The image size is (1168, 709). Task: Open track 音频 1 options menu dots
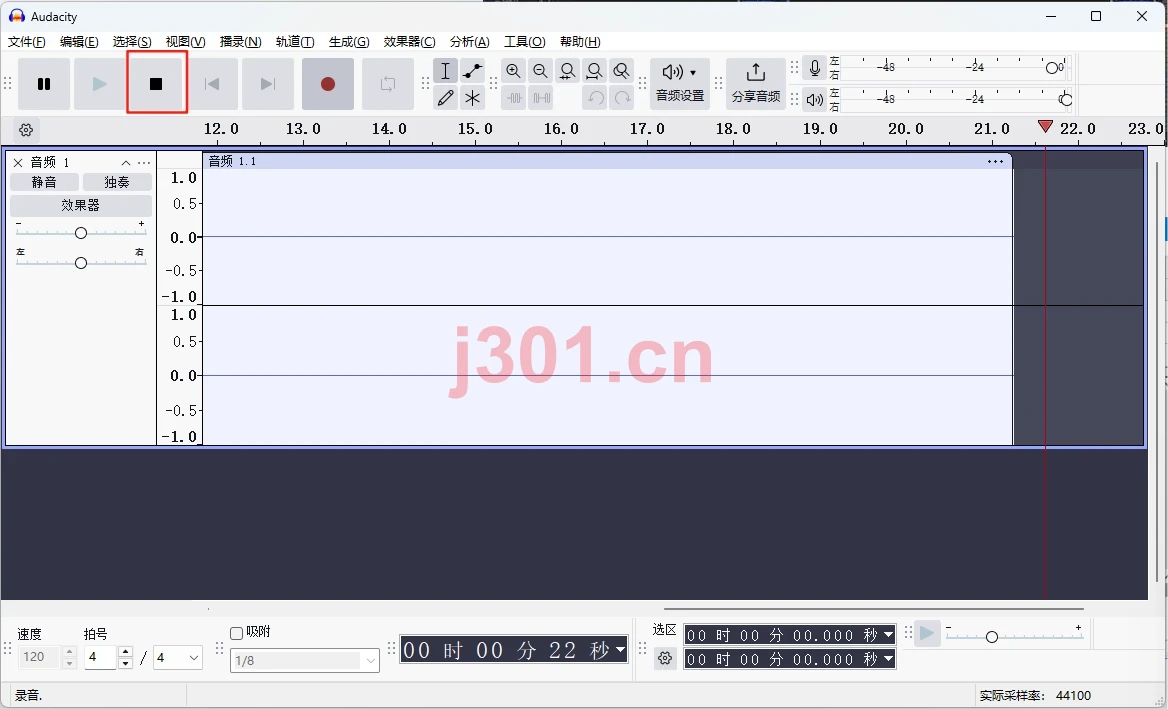[144, 162]
